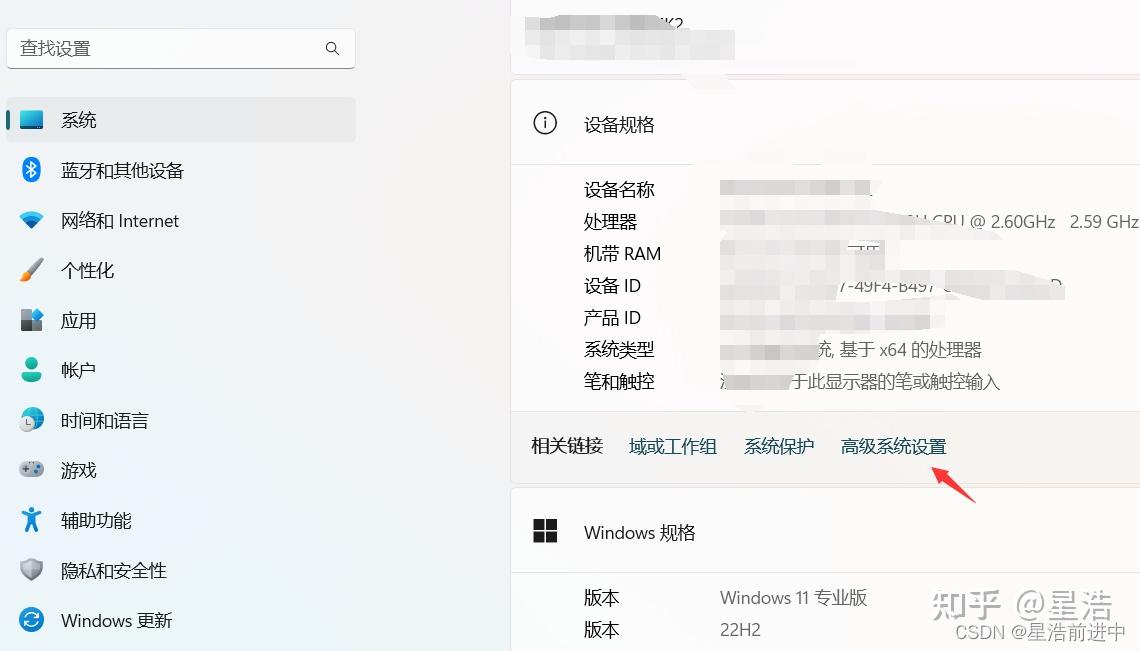
Task: Open 时间和语言 settings
Action: (181, 420)
